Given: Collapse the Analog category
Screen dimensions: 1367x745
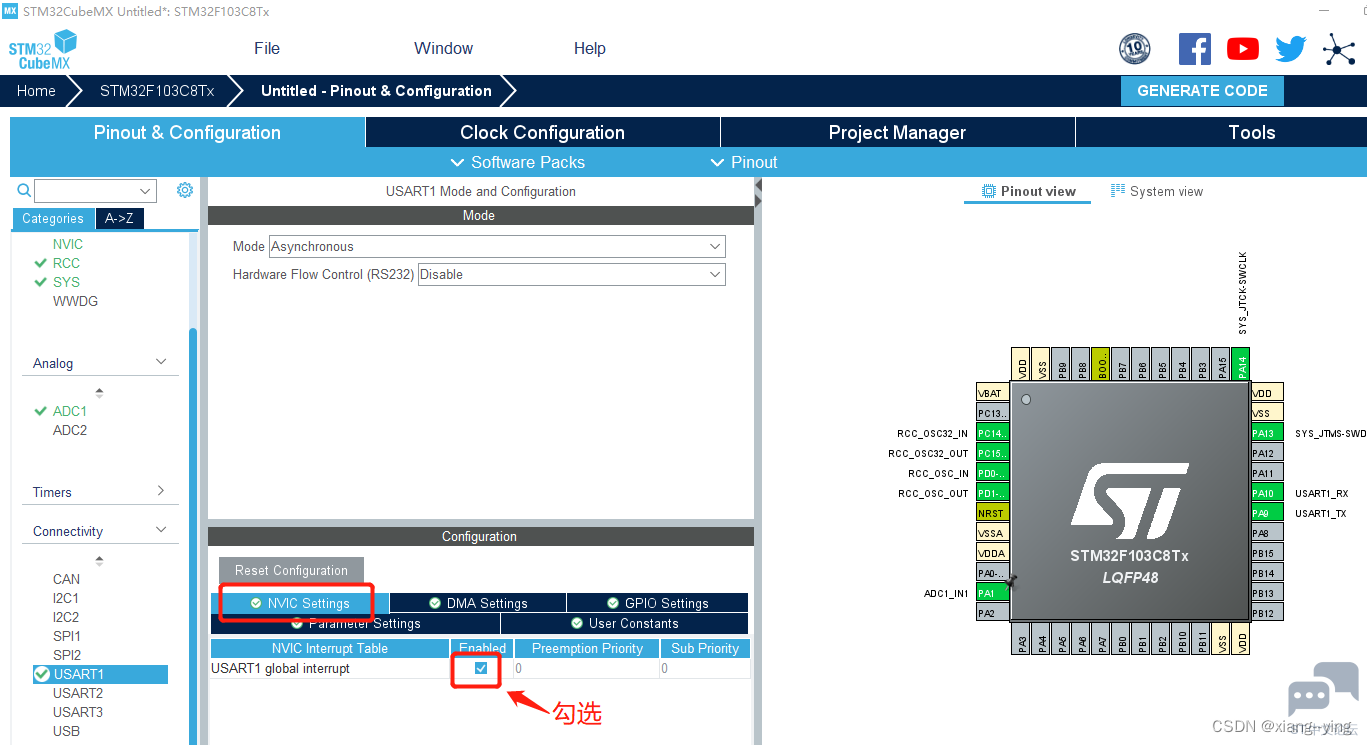Looking at the screenshot, I should click(x=160, y=362).
